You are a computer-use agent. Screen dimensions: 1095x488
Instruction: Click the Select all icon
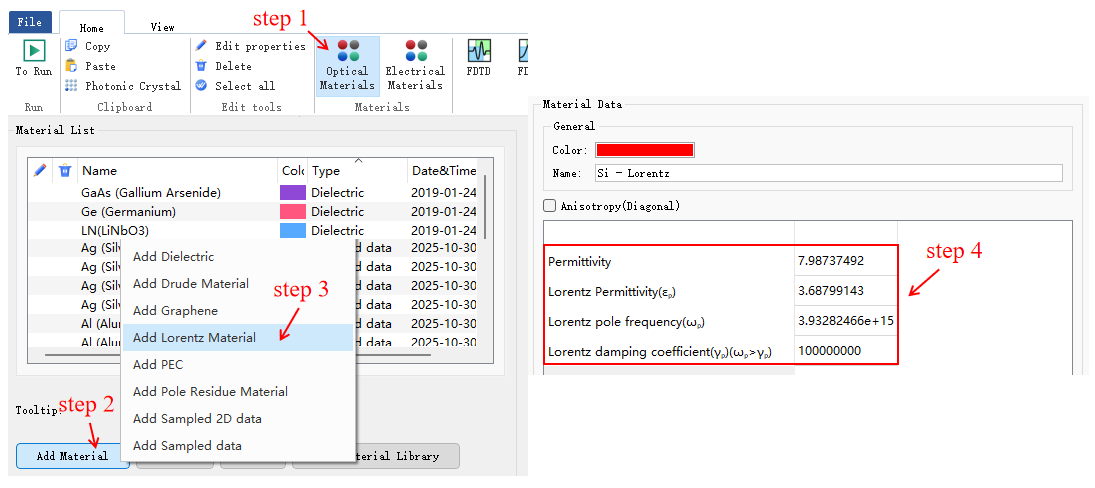[x=201, y=86]
